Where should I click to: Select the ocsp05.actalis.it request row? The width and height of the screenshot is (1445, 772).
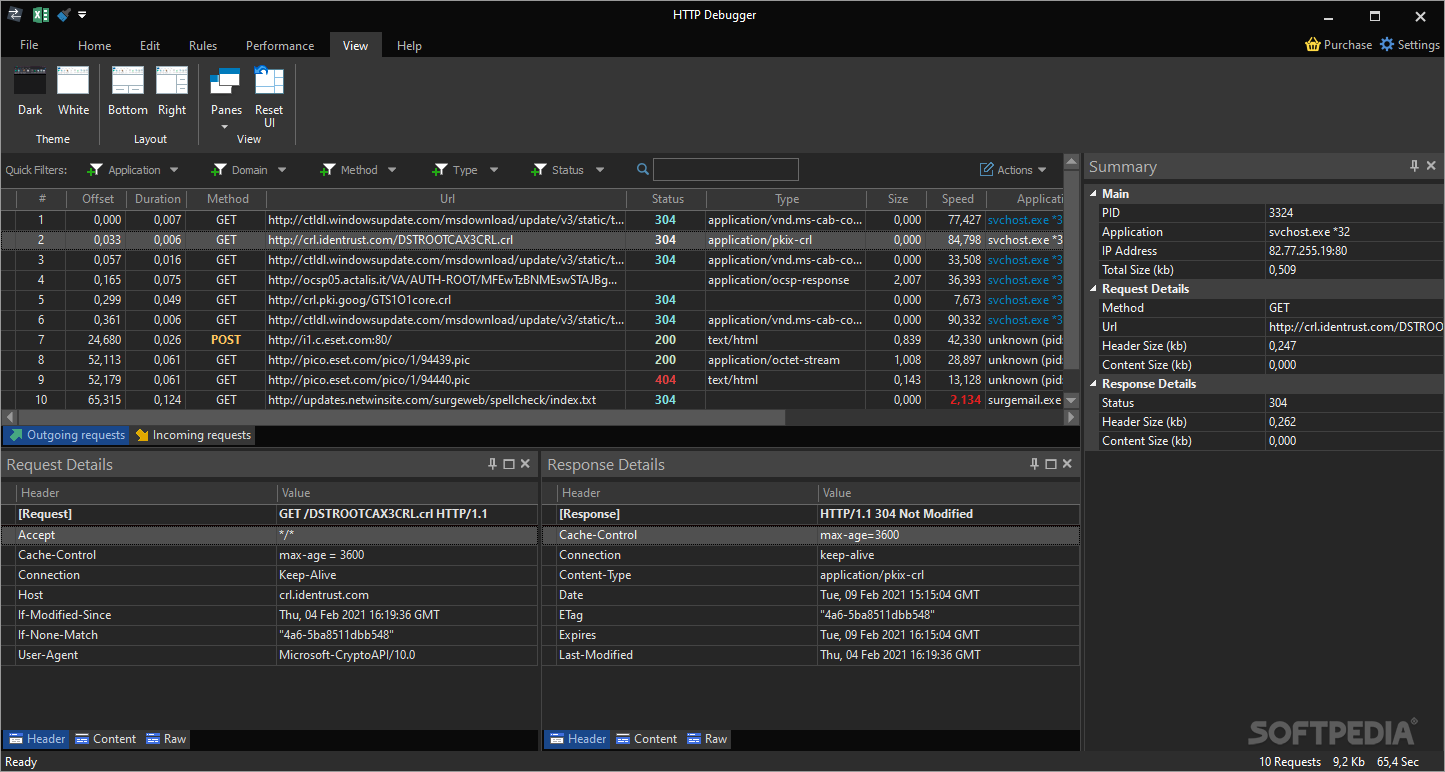point(532,280)
